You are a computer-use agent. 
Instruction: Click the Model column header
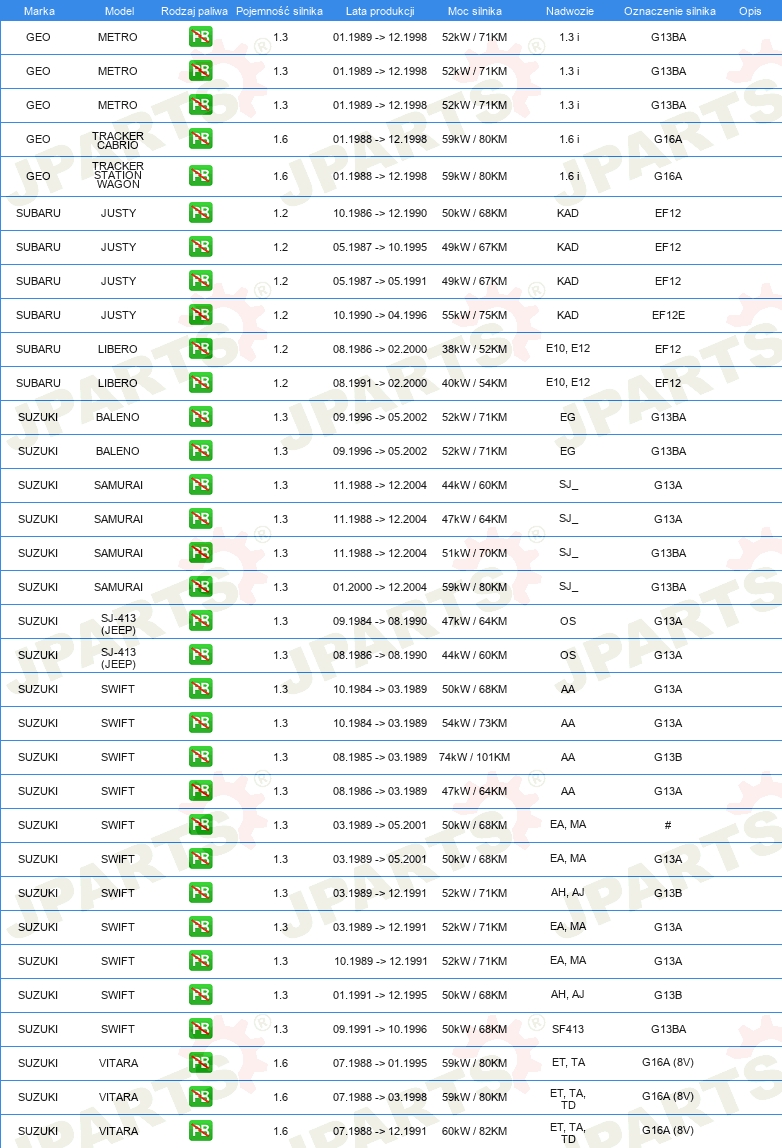pos(119,11)
